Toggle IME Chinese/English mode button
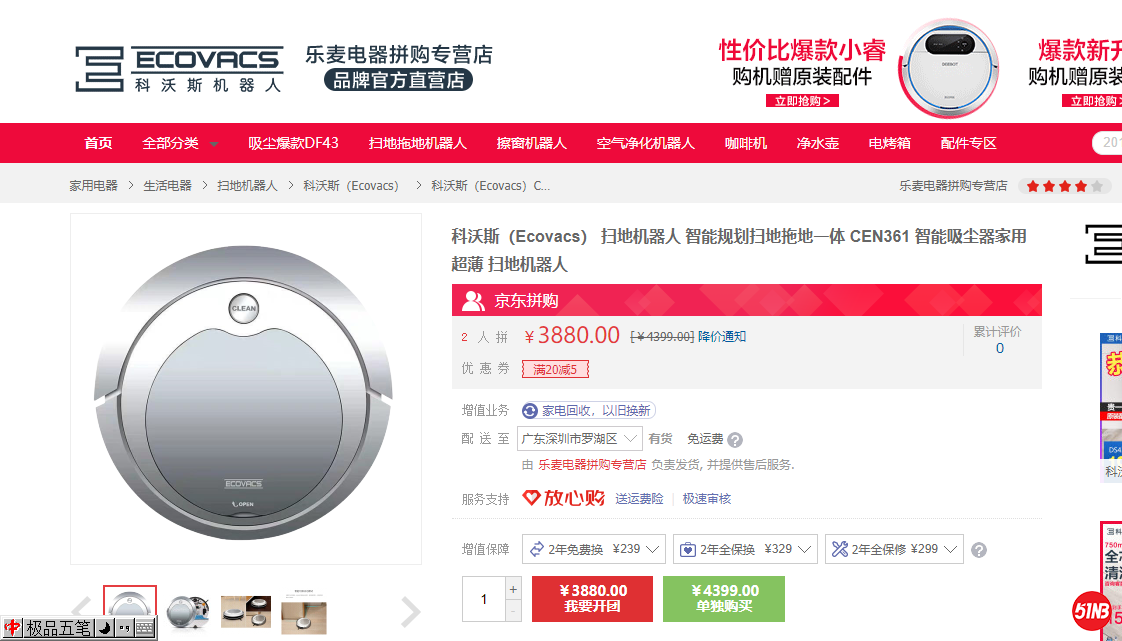 coord(12,629)
